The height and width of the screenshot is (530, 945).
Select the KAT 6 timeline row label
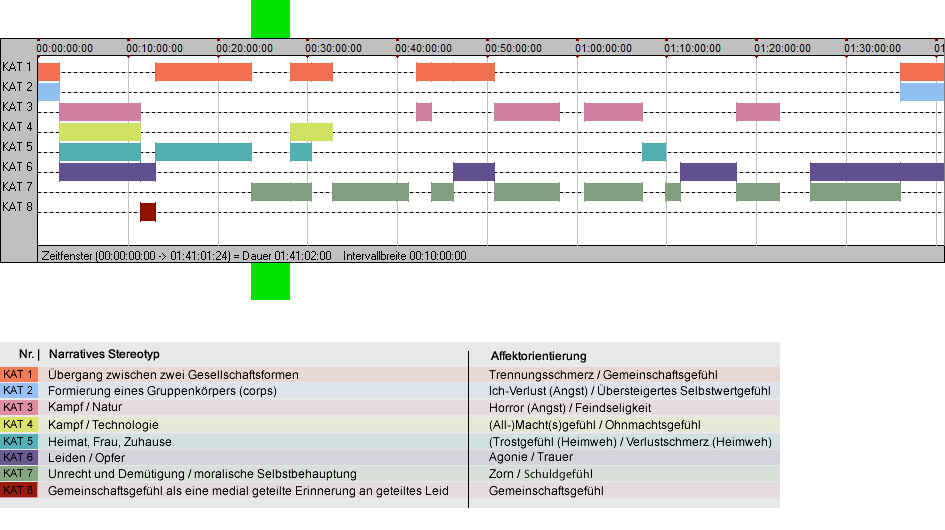coord(17,166)
